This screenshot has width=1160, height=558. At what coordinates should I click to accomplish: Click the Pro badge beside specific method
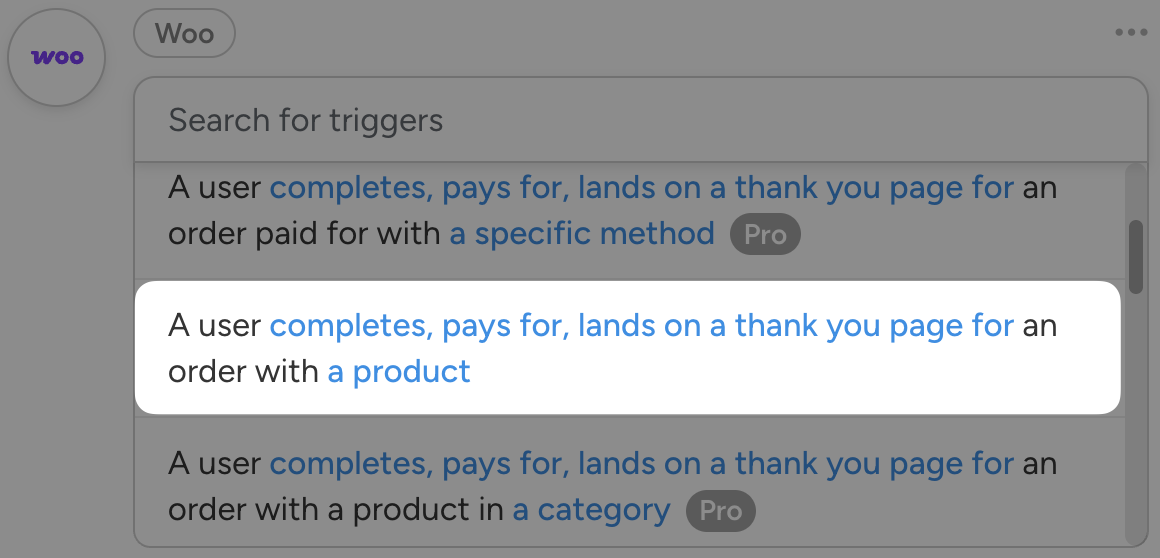coord(765,235)
